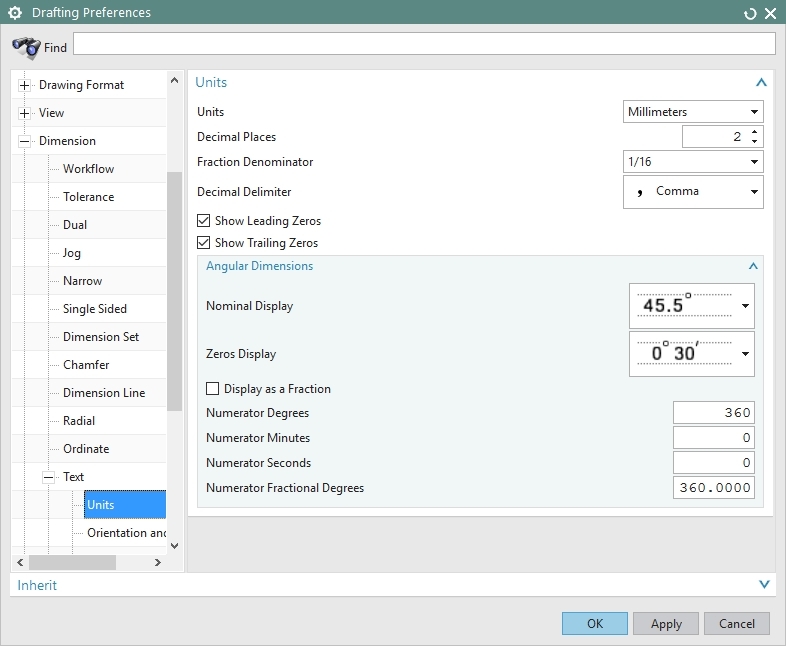Collapse the Units section chevron
This screenshot has width=786, height=646.
(761, 82)
